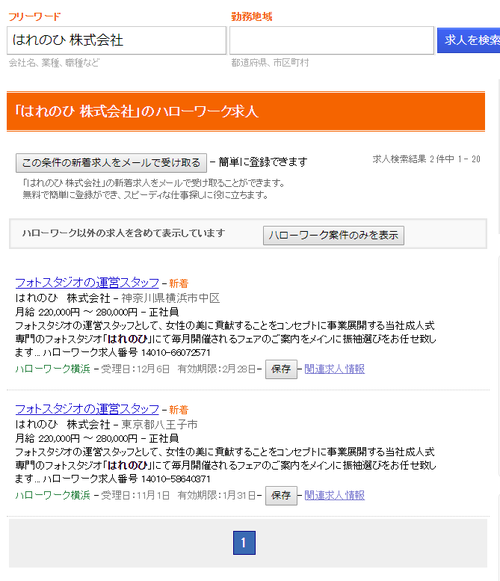
Task: Click 有効期限:2月28日 text
Action: pos(217,369)
